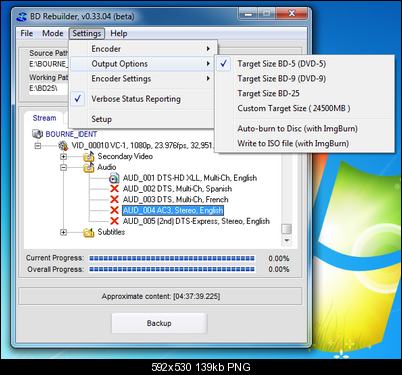Viewport: 402px width, 375px height.
Task: Open the Mode menu
Action: [x=53, y=33]
